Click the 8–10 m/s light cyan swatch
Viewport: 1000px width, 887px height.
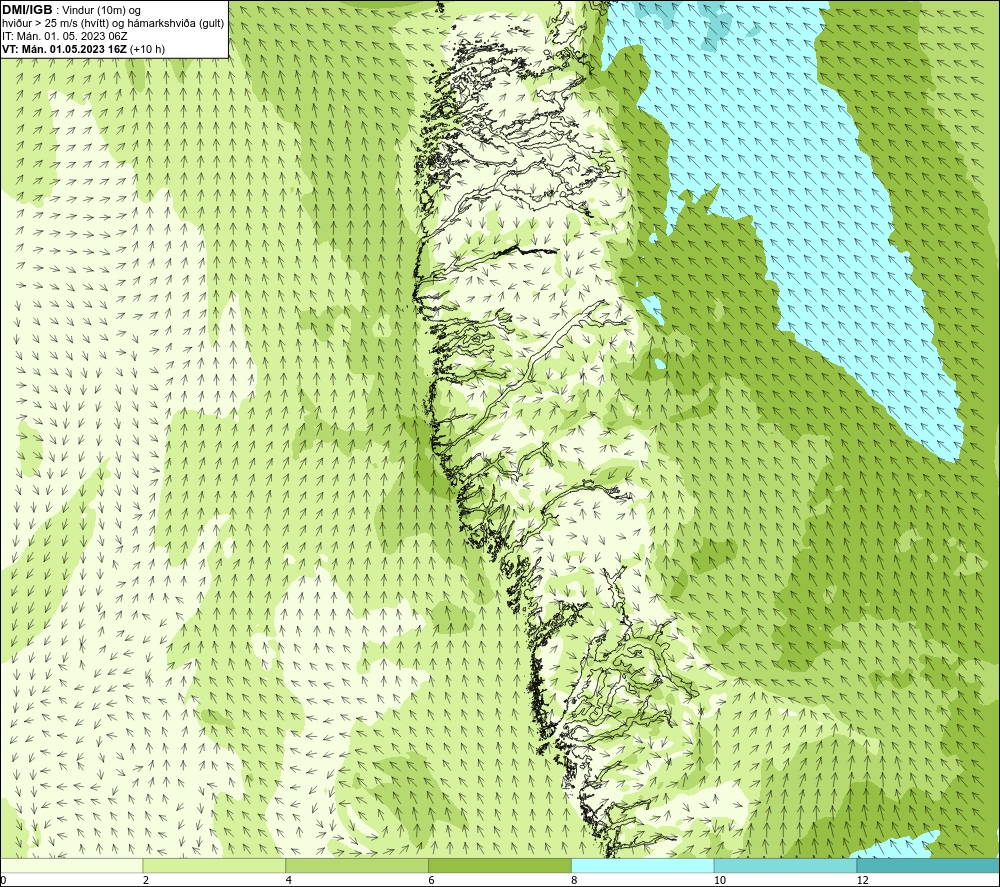coord(642,865)
